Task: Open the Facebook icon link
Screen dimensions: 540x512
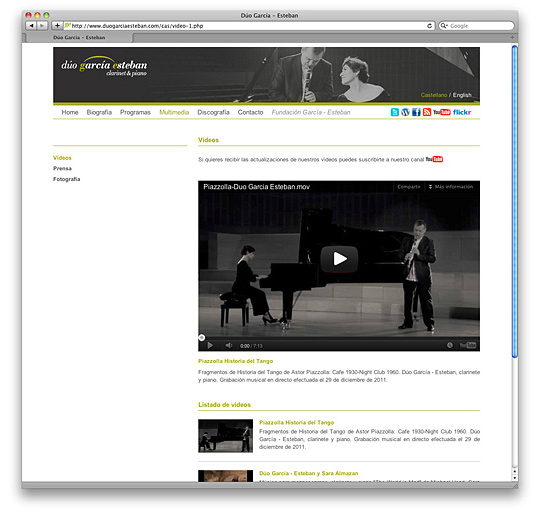Action: (416, 112)
